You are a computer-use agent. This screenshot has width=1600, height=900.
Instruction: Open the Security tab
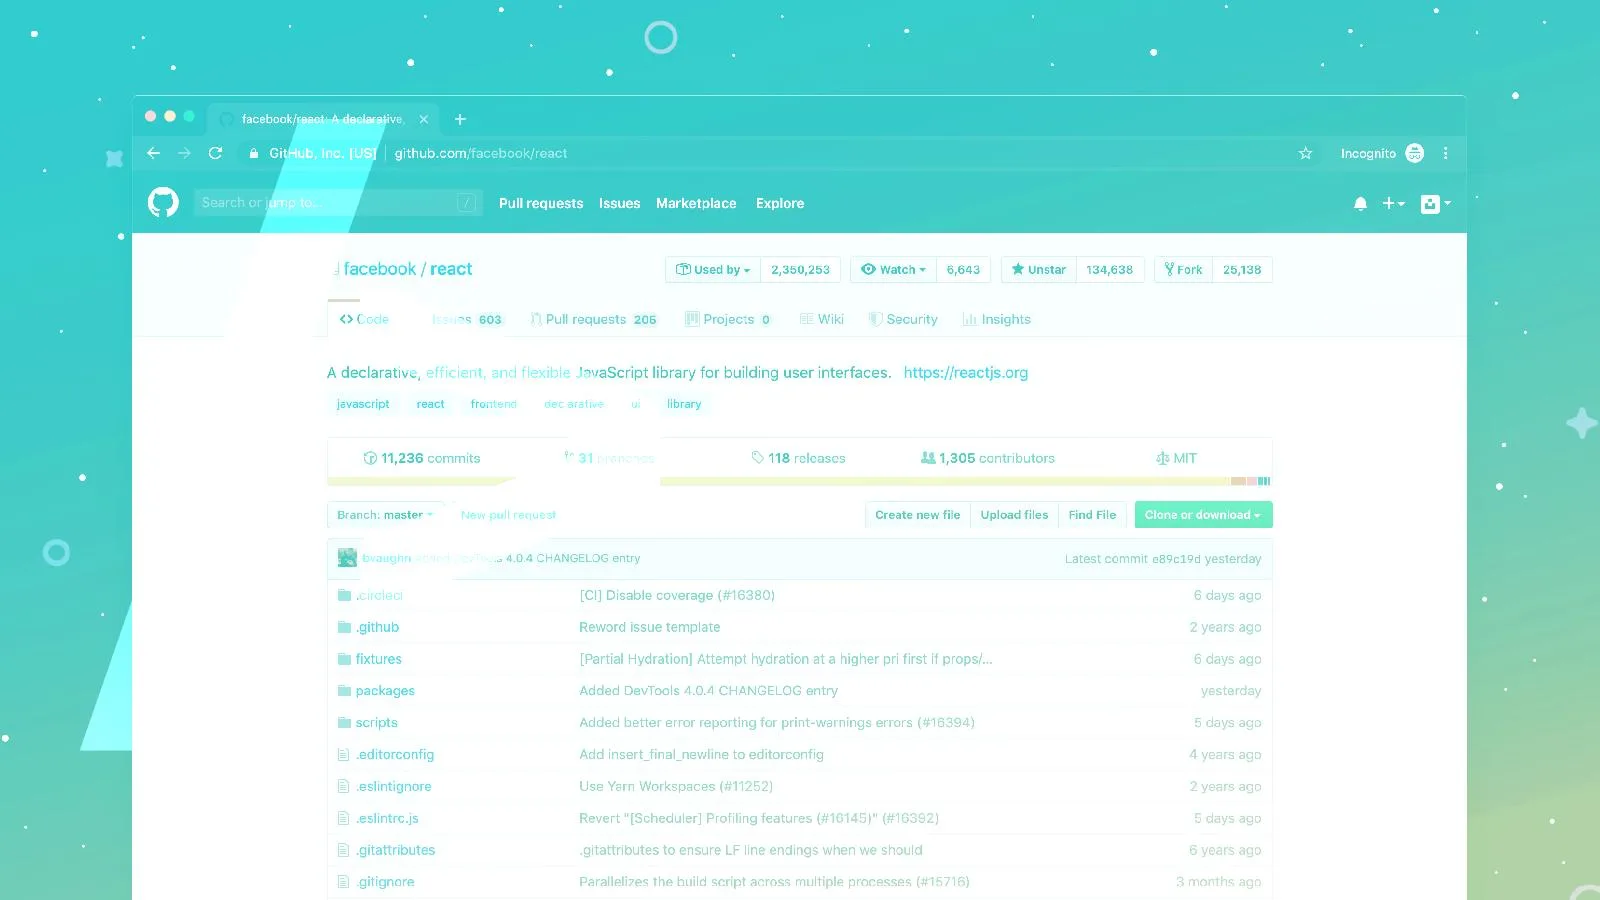[903, 320]
